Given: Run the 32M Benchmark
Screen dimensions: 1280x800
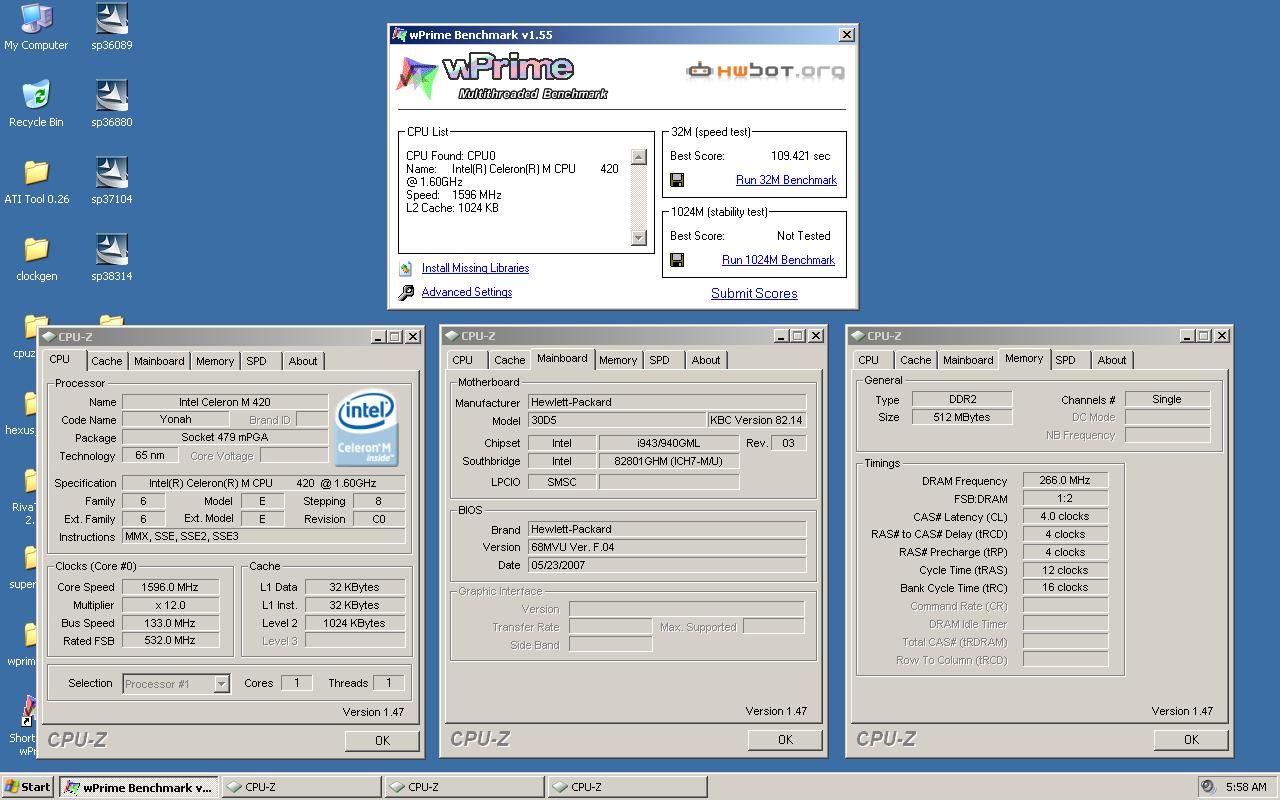Looking at the screenshot, I should coord(786,180).
